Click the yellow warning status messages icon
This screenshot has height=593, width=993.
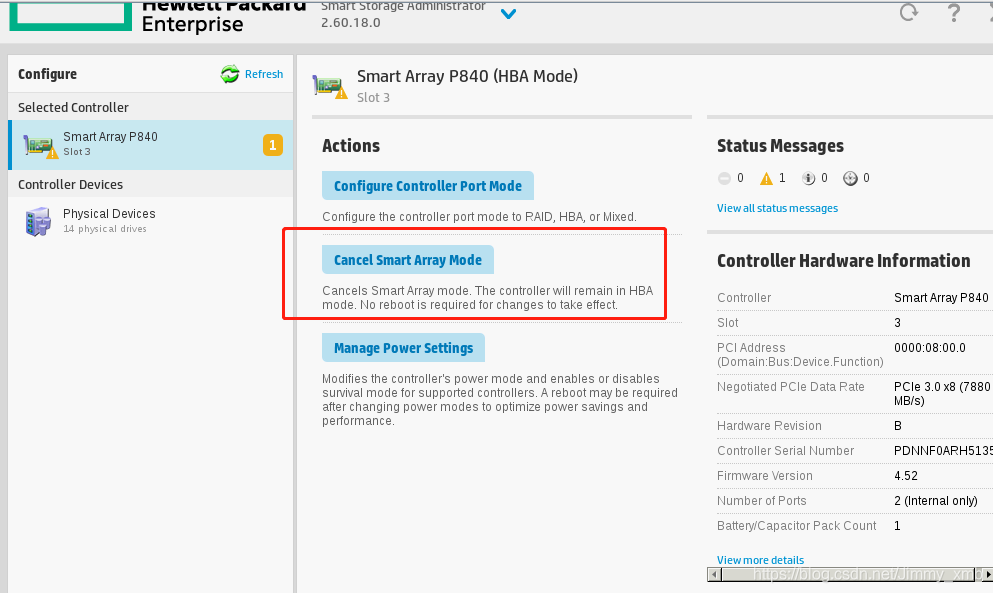[x=766, y=179]
